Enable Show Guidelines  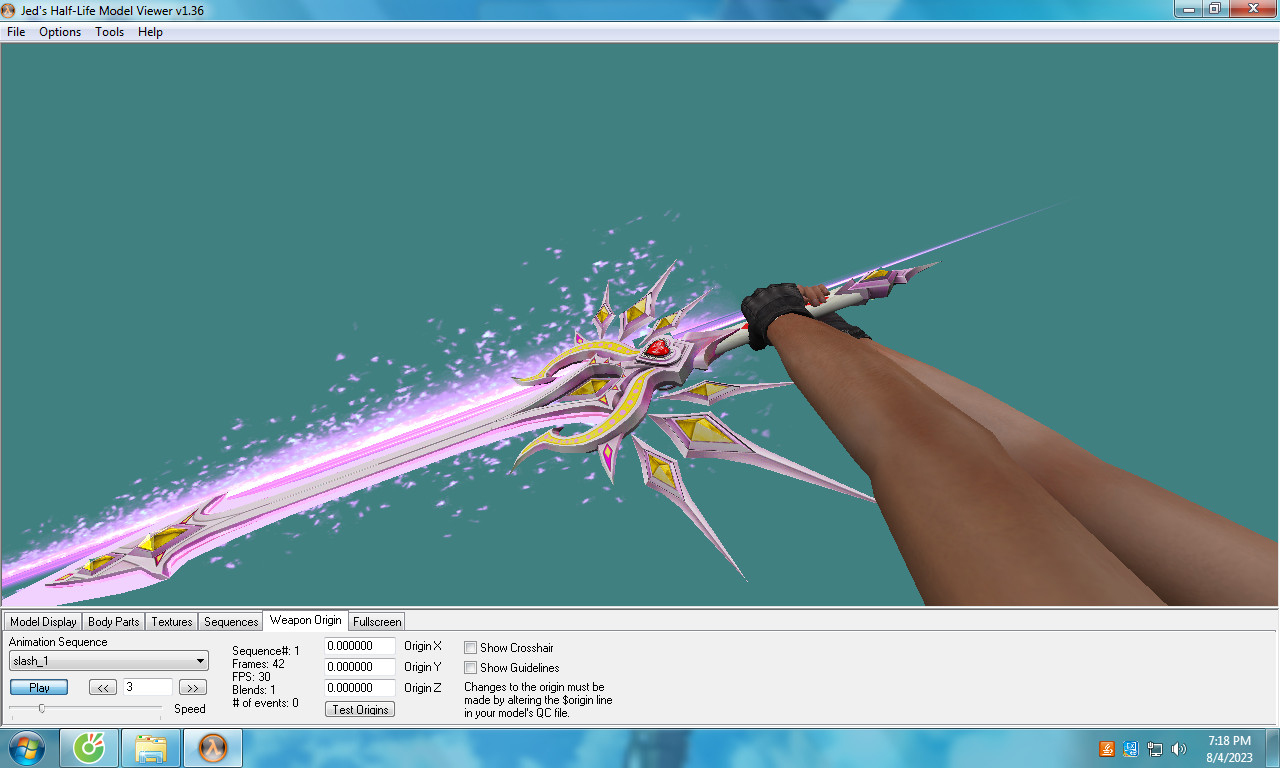pyautogui.click(x=470, y=668)
